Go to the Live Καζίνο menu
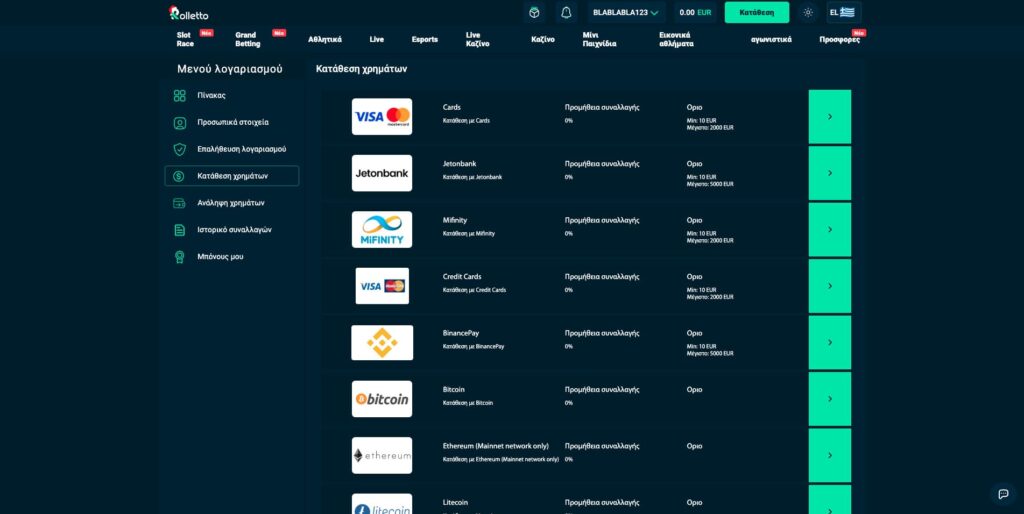The width and height of the screenshot is (1024, 514). (479, 39)
